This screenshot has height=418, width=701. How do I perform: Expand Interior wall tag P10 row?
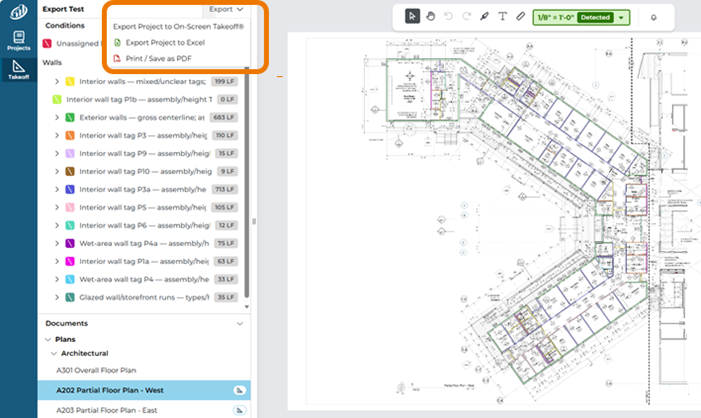point(57,171)
